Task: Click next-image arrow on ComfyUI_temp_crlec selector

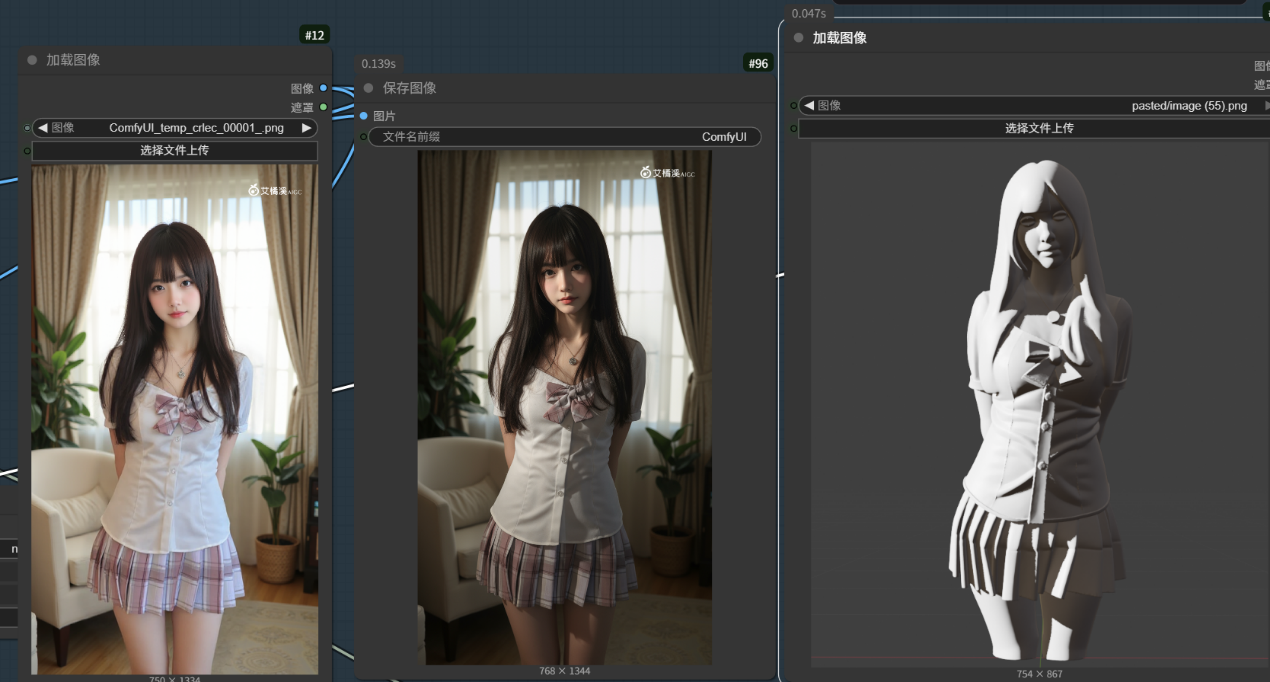Action: pos(307,128)
